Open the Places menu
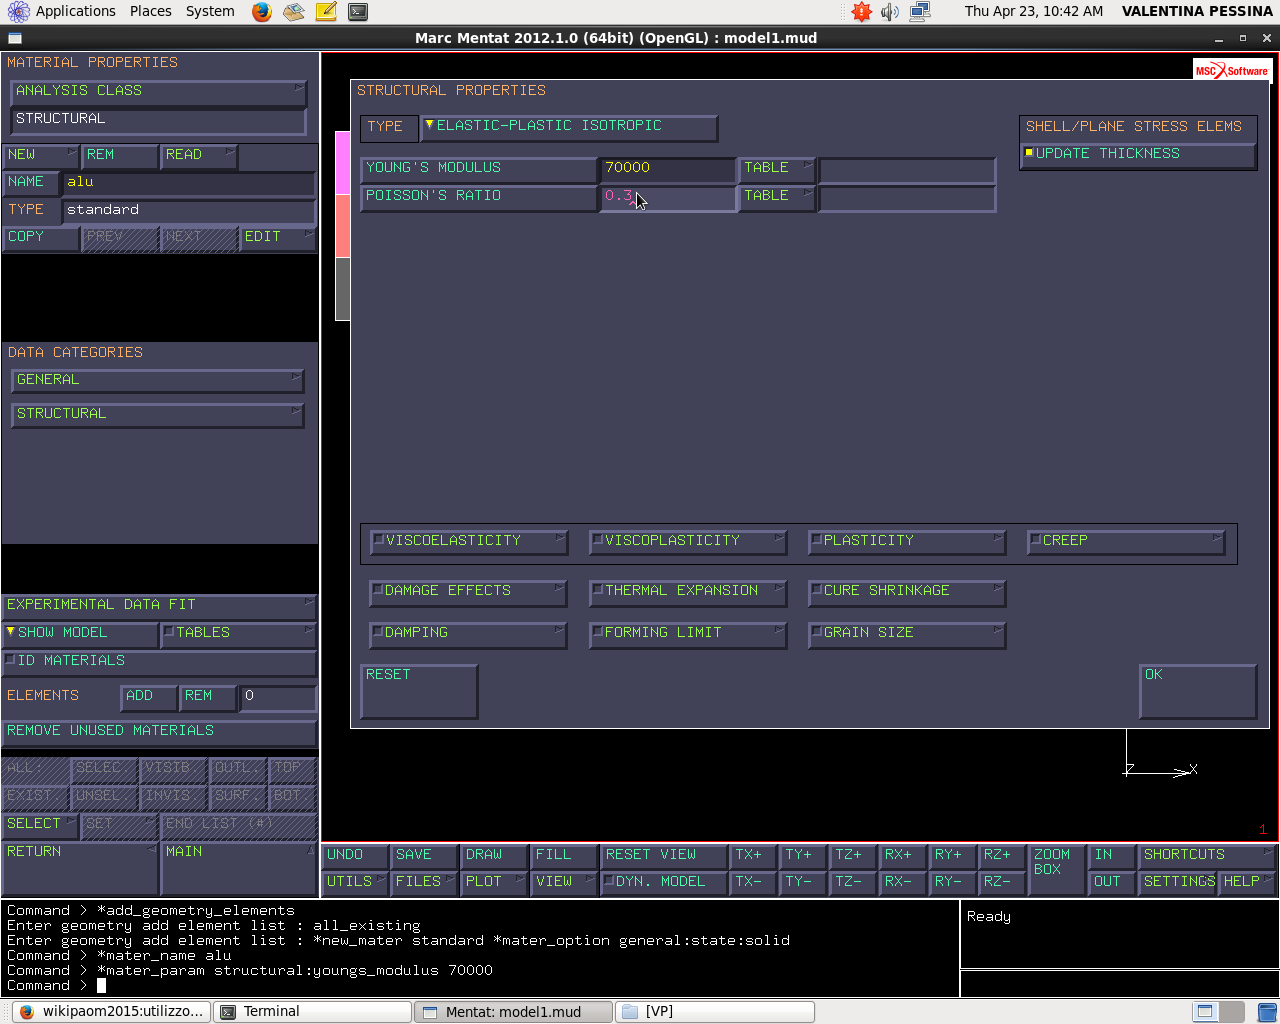This screenshot has height=1024, width=1280. [x=150, y=11]
